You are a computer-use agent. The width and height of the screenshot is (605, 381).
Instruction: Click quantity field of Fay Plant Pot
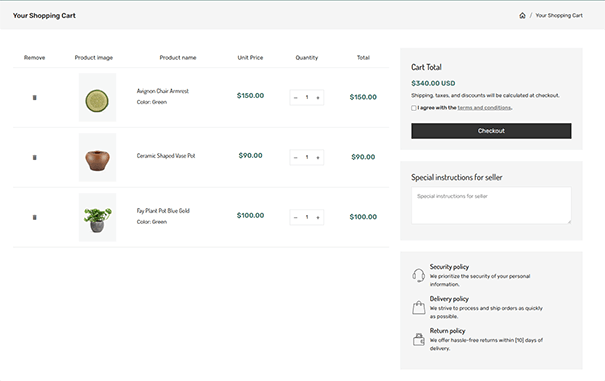click(x=307, y=217)
